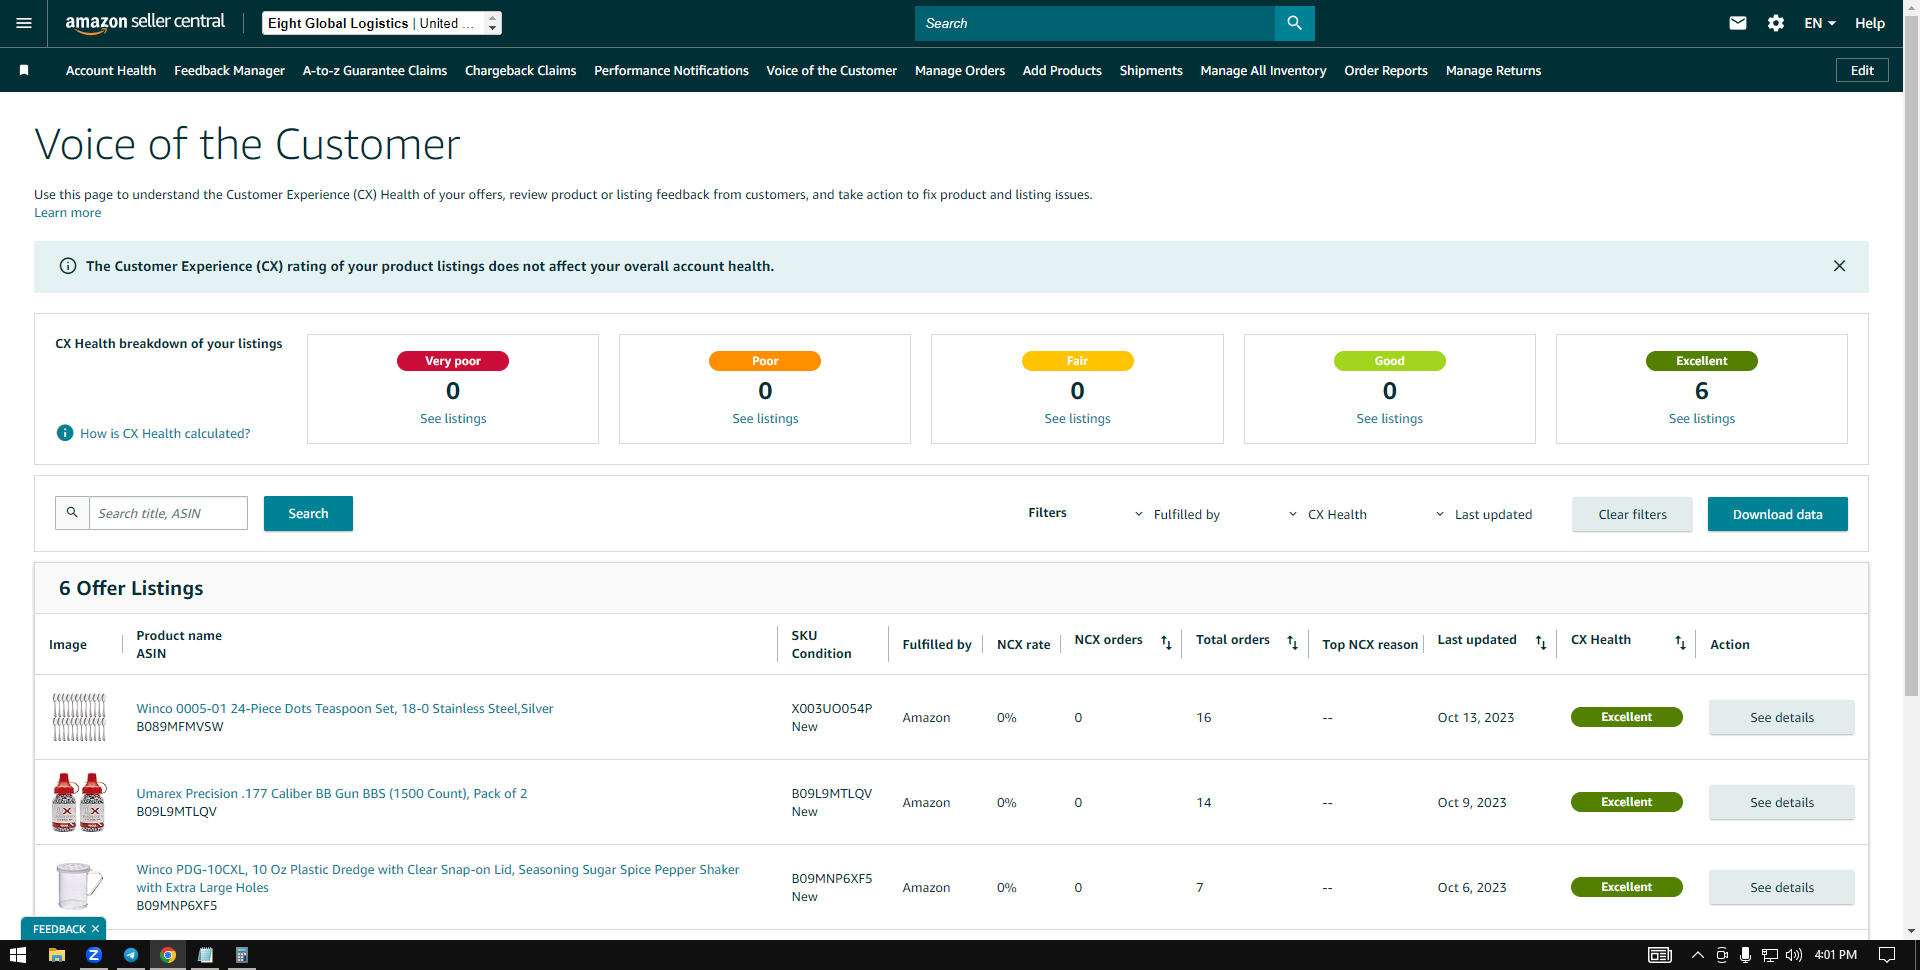Open the Windows notification center icon

(1887, 955)
